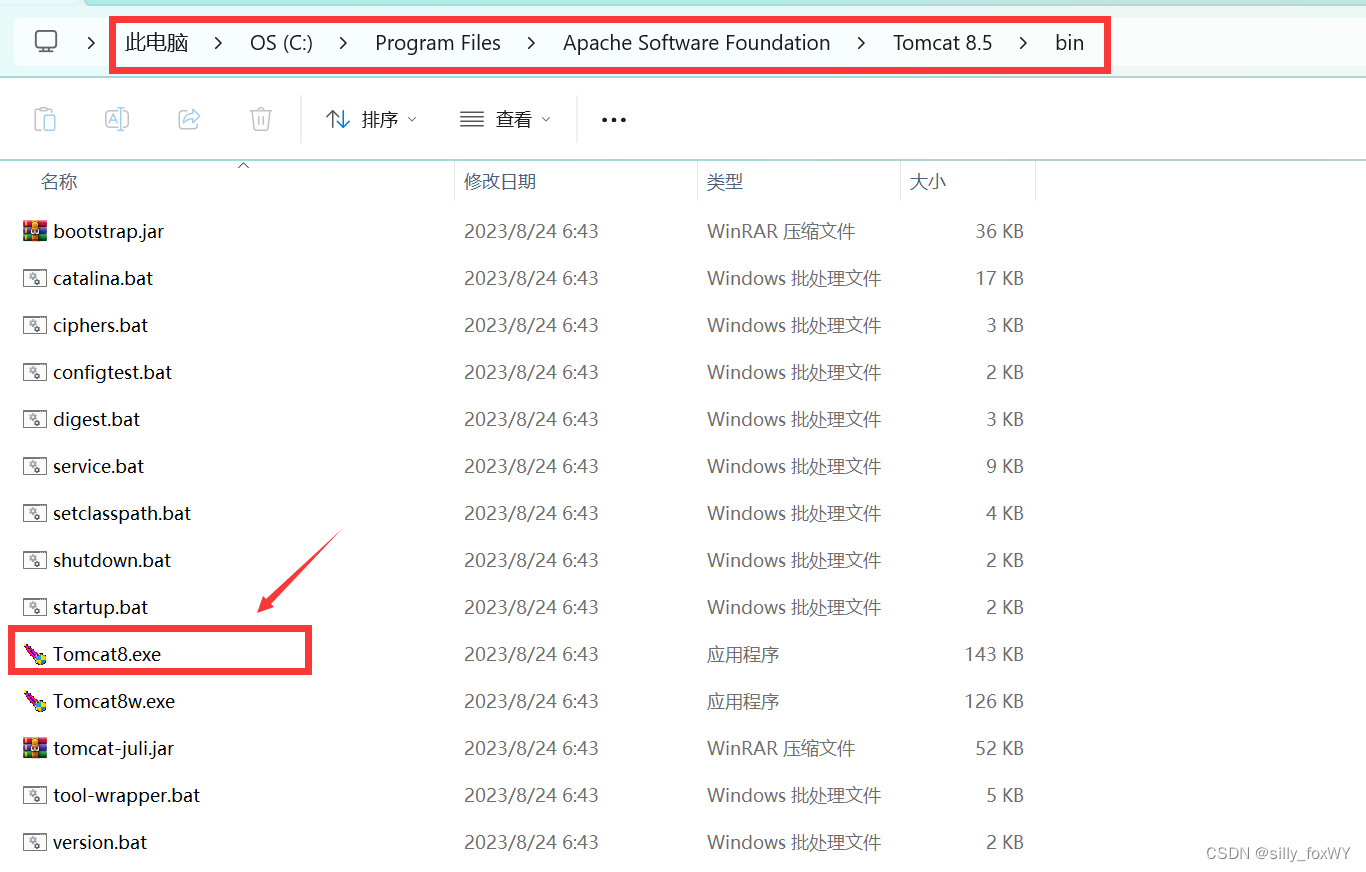Go to OS (C:) in the breadcrumb
The height and width of the screenshot is (872, 1366).
pyautogui.click(x=281, y=43)
